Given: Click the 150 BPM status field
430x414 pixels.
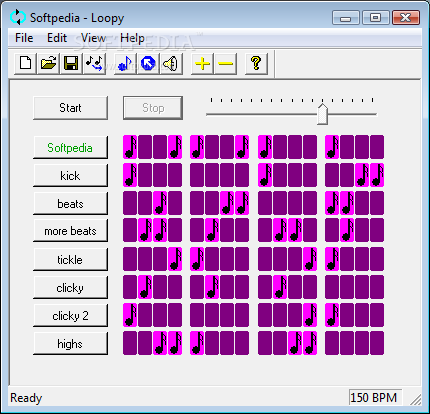Looking at the screenshot, I should click(x=375, y=397).
